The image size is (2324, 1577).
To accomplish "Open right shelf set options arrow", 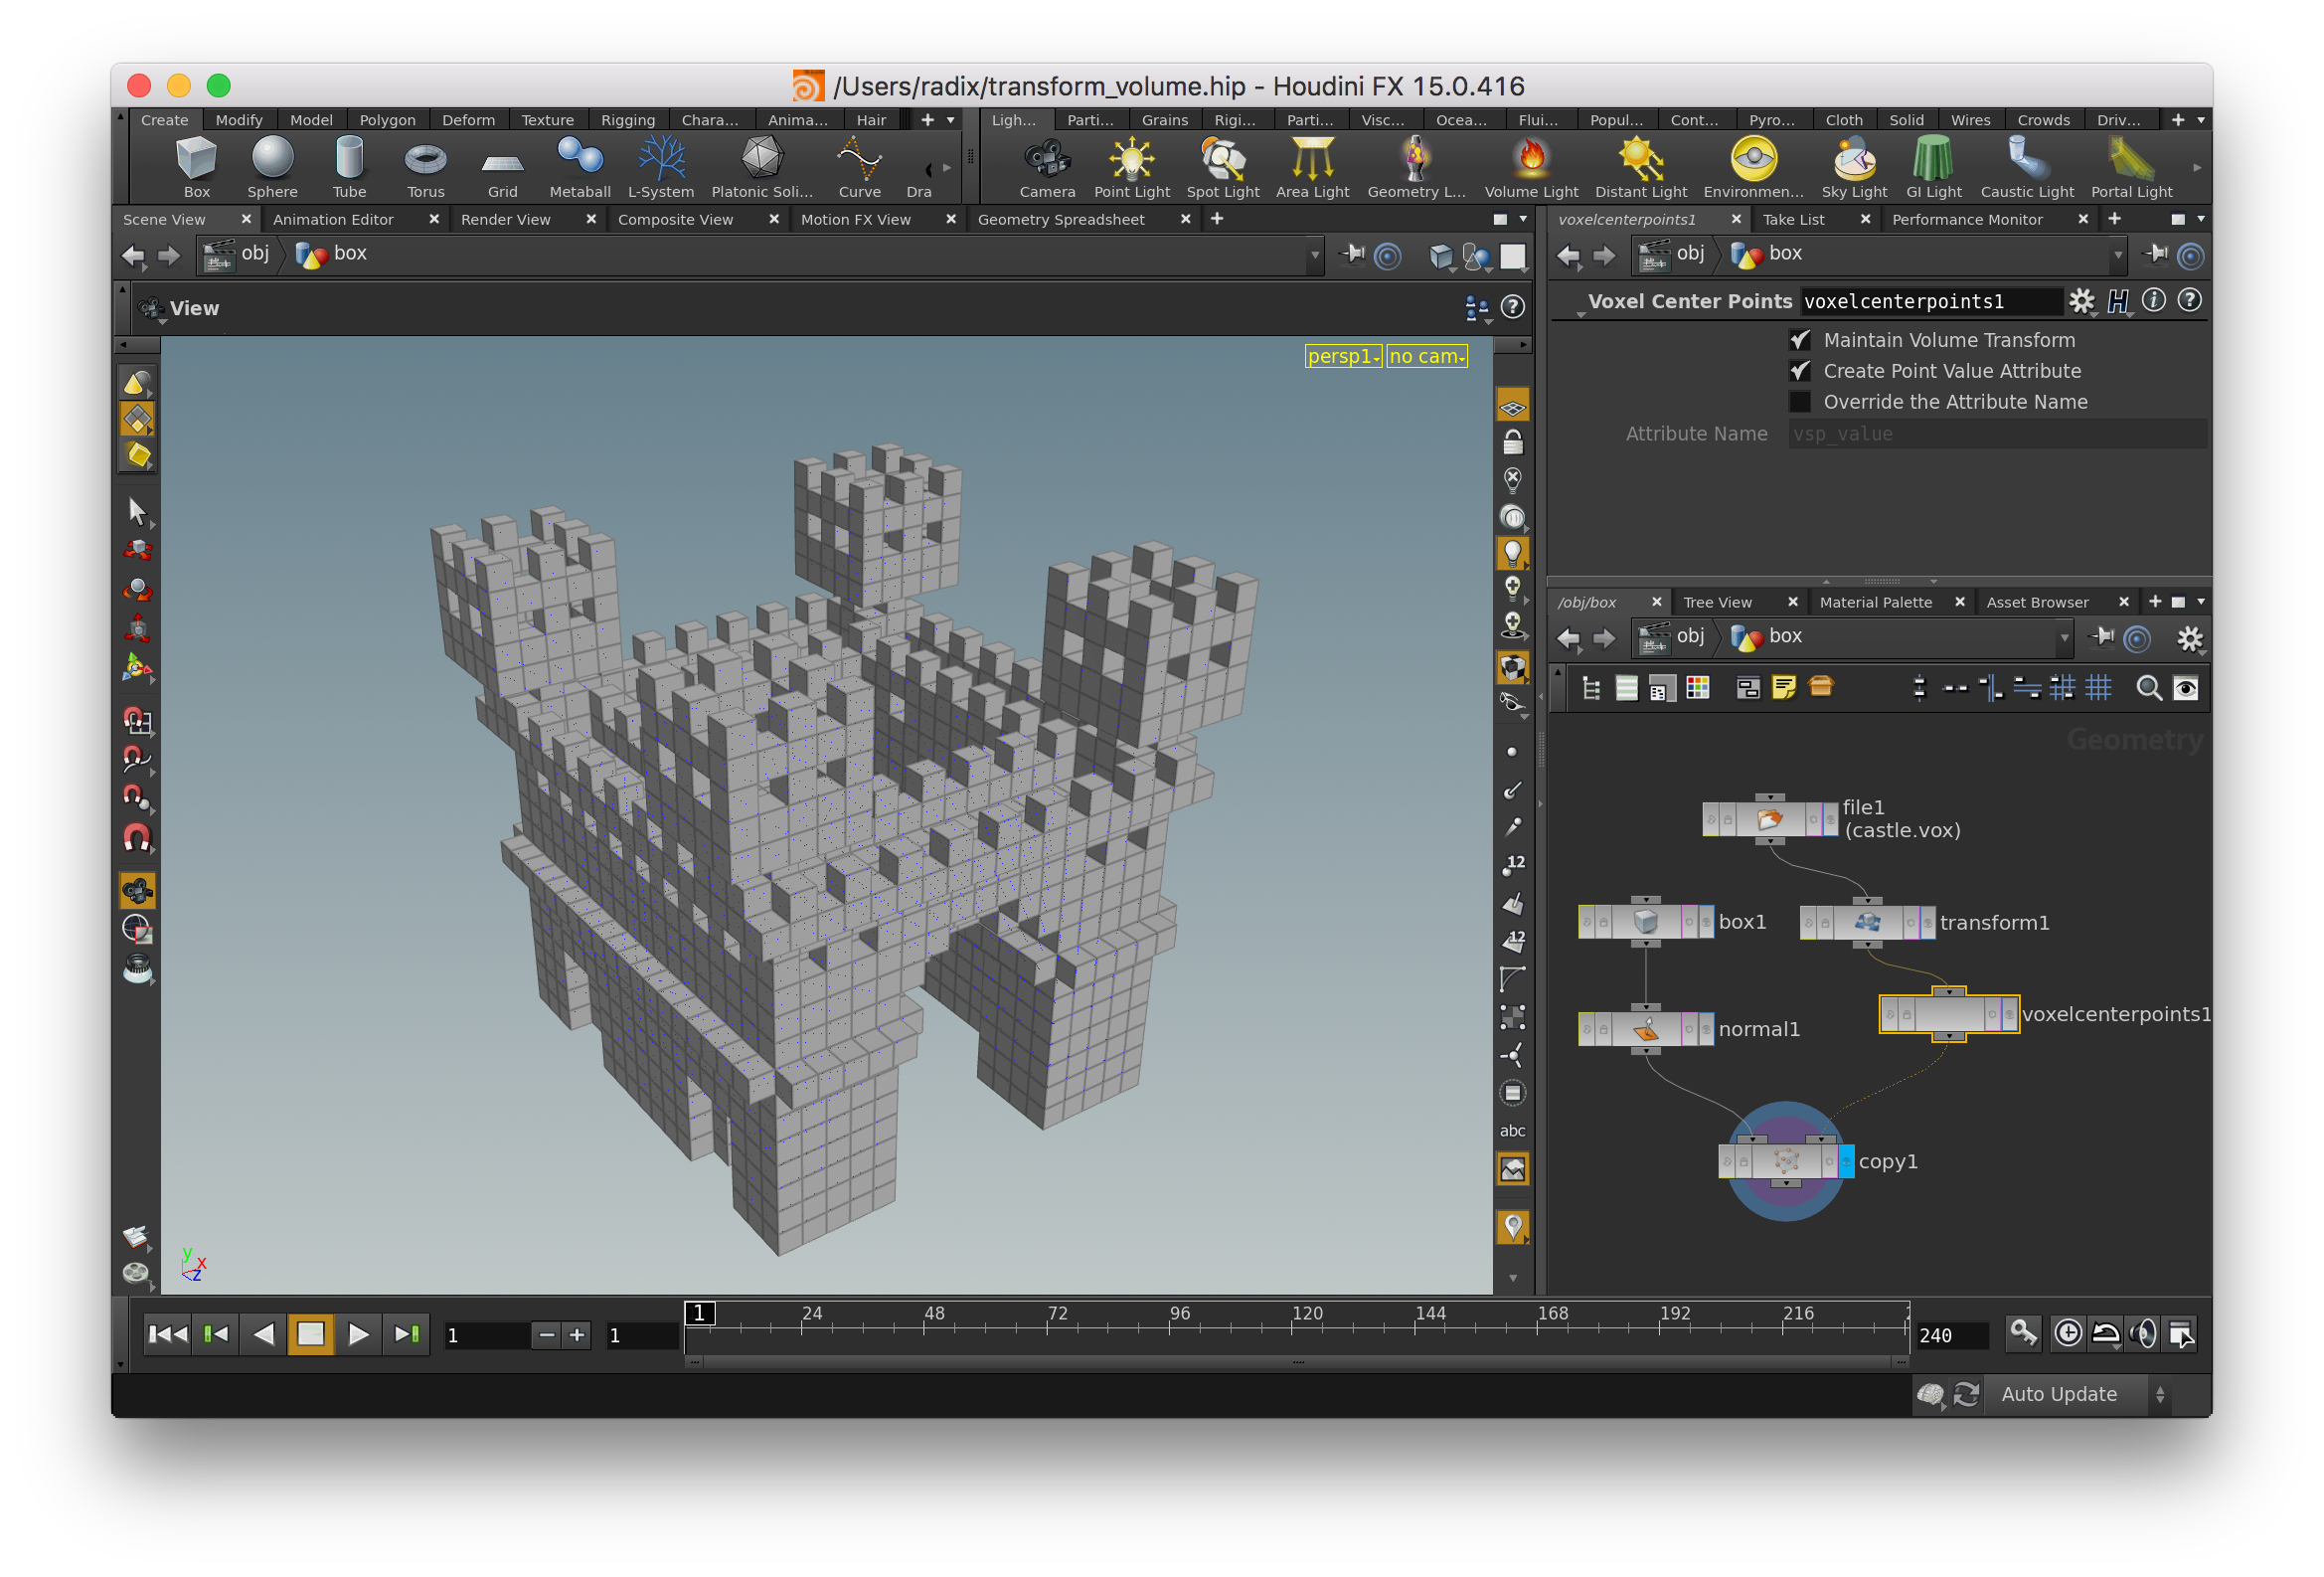I will click(x=2201, y=120).
